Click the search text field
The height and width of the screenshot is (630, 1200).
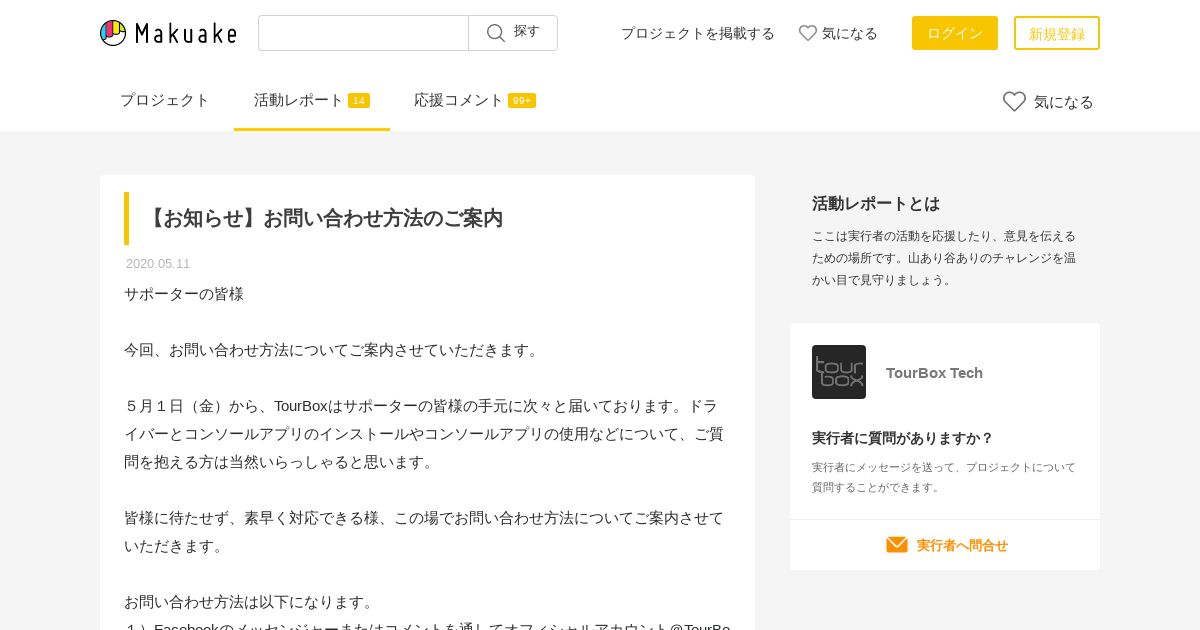[363, 33]
